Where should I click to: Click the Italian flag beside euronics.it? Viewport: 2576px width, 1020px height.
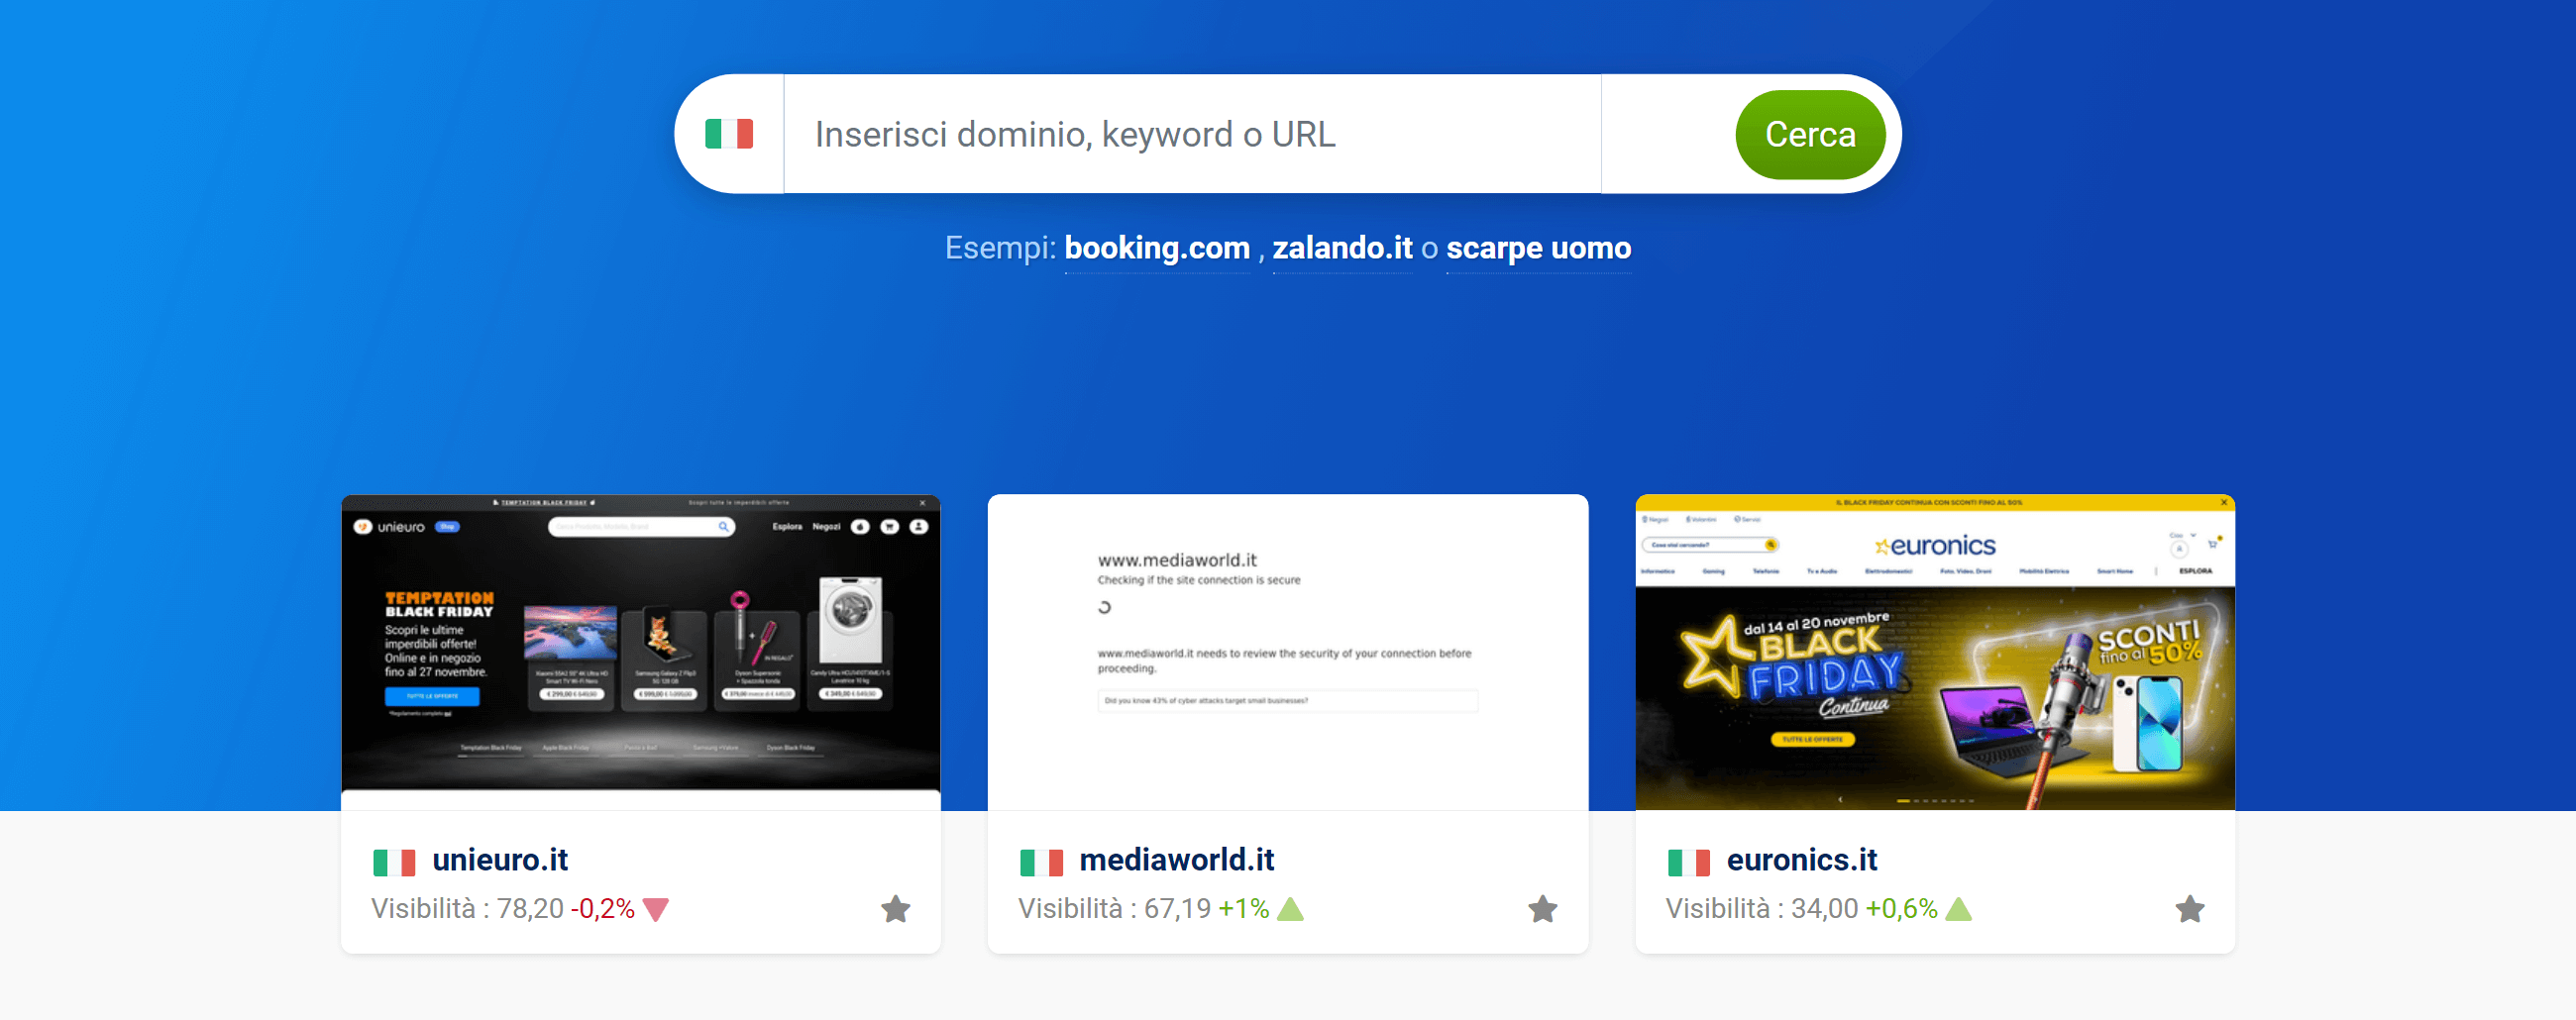pos(1689,862)
